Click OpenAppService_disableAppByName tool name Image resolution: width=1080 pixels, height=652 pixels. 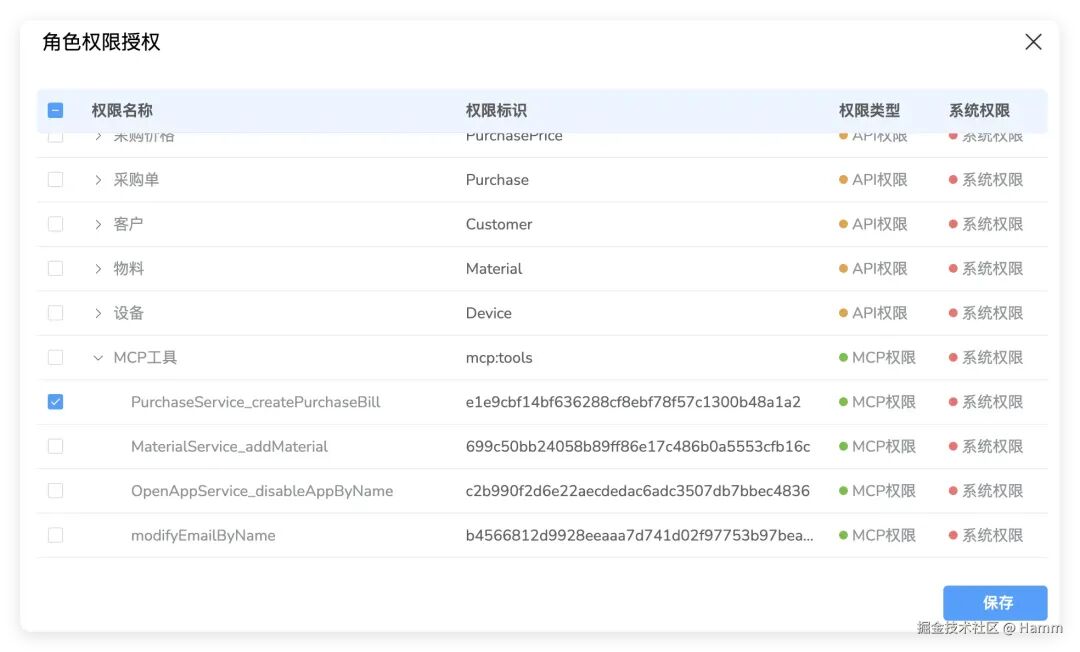262,491
